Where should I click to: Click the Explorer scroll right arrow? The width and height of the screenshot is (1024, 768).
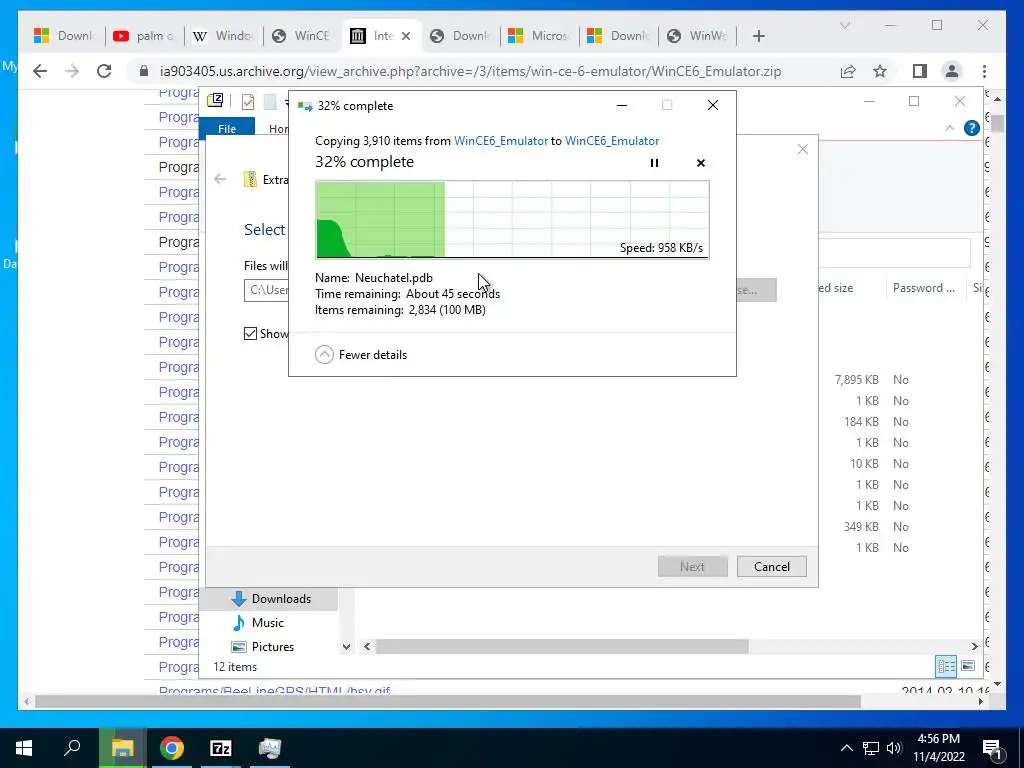974,647
